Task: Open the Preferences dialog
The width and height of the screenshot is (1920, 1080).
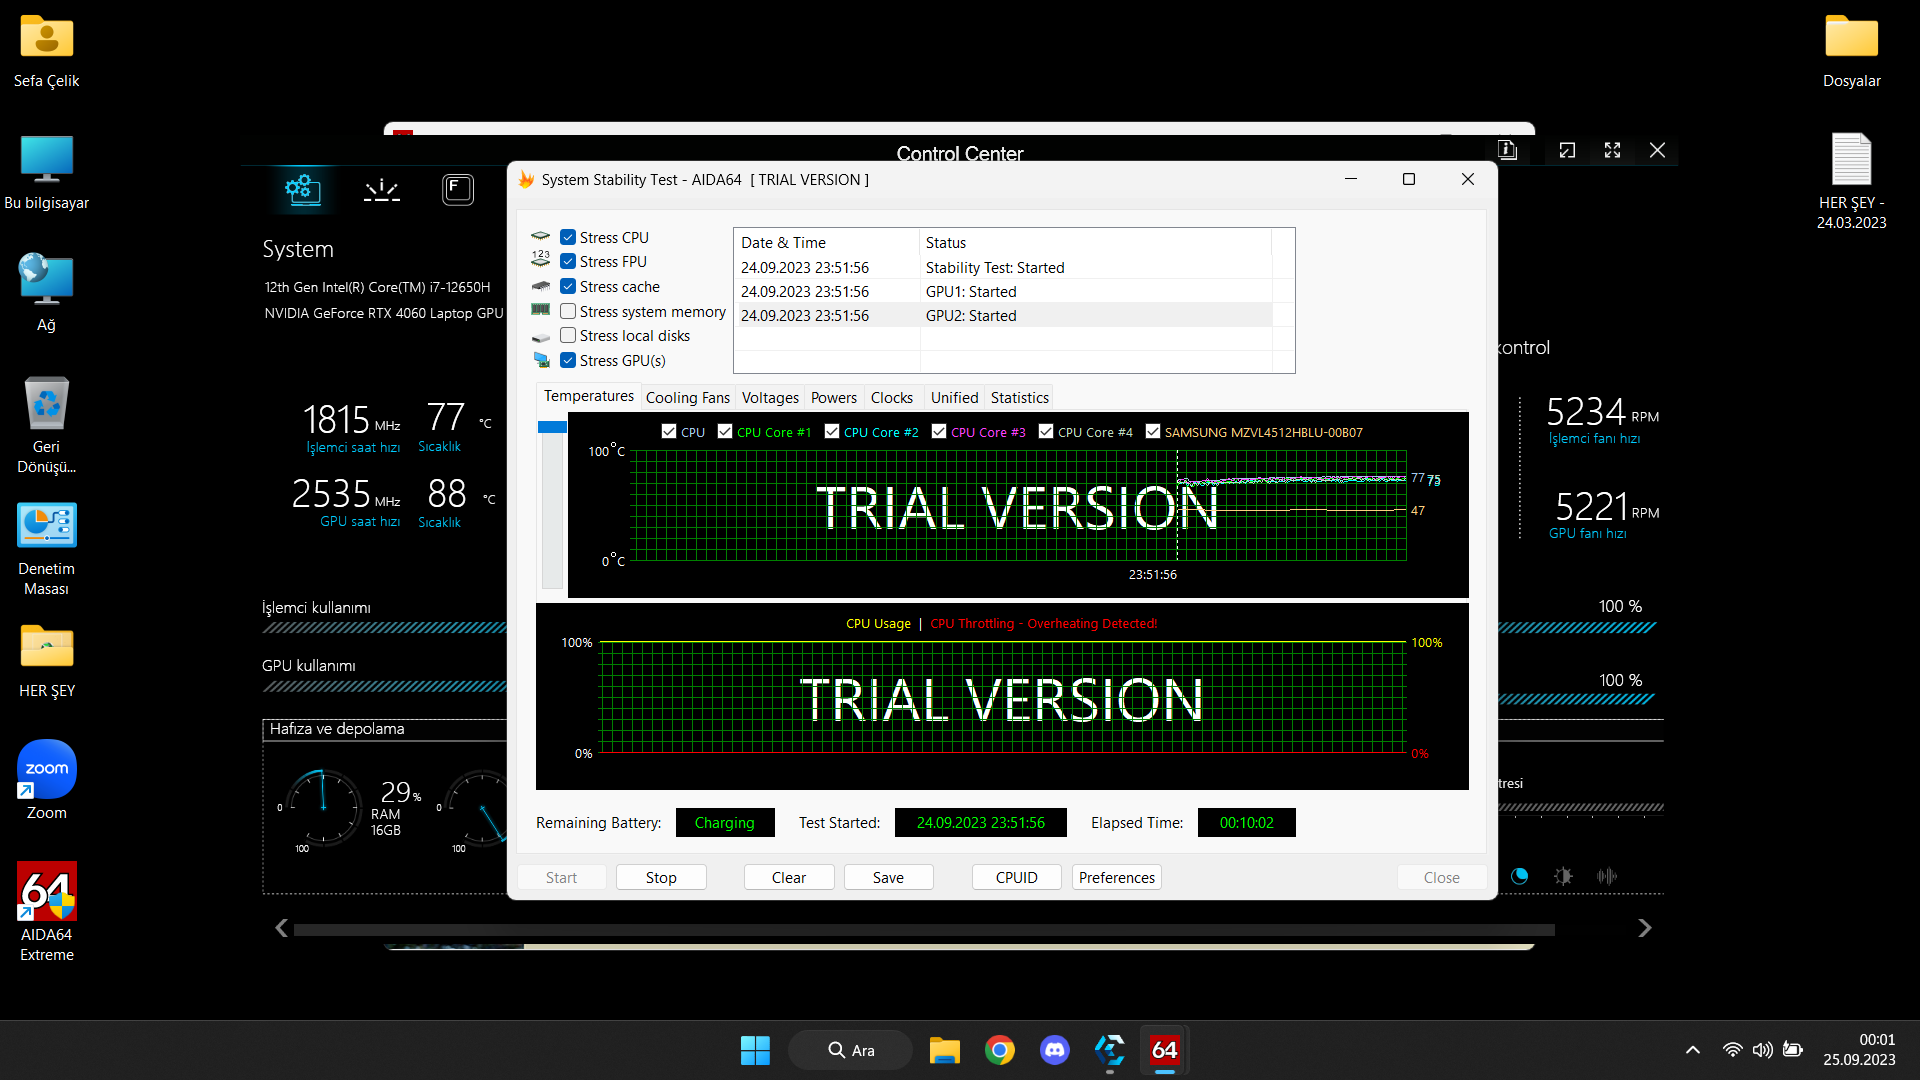Action: (1116, 877)
